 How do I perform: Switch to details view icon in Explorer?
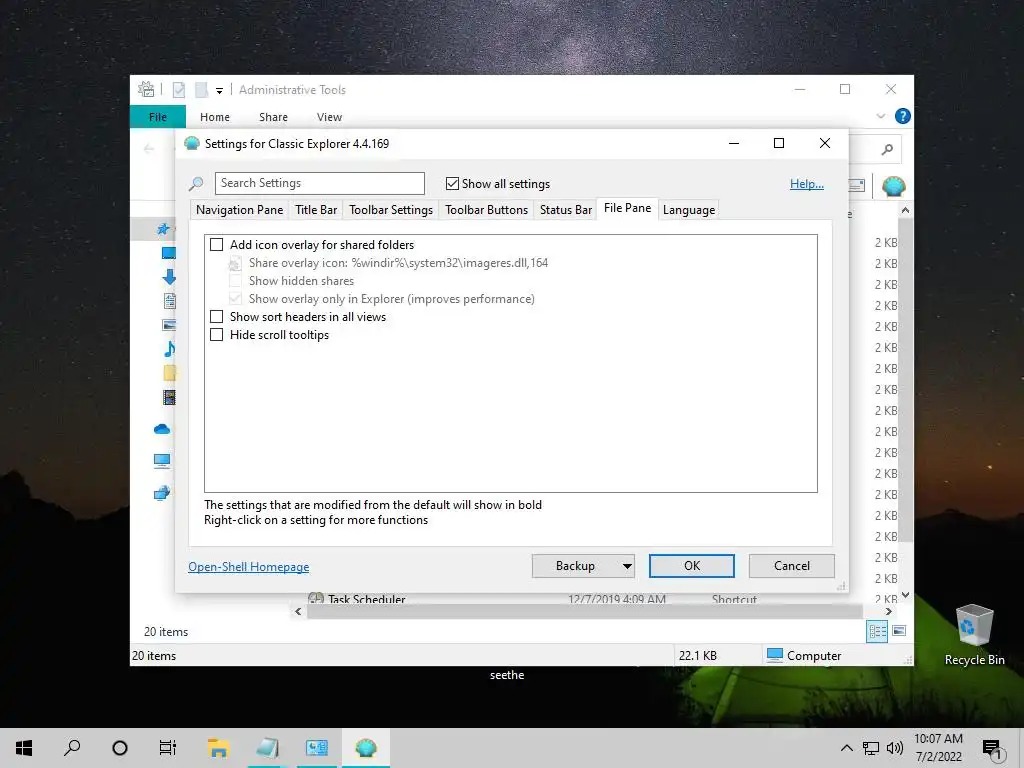[877, 631]
